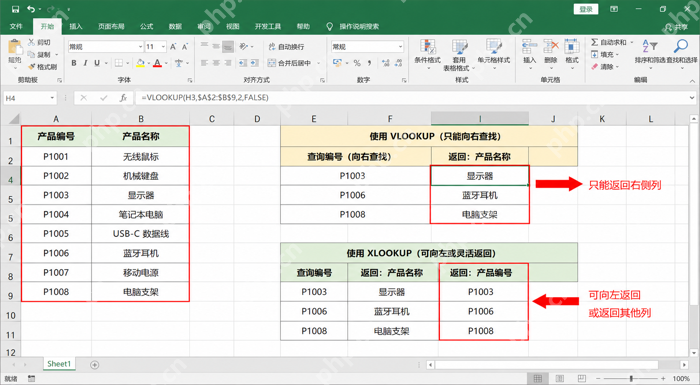
Task: Click the Decrease Indent icon
Action: coord(243,63)
